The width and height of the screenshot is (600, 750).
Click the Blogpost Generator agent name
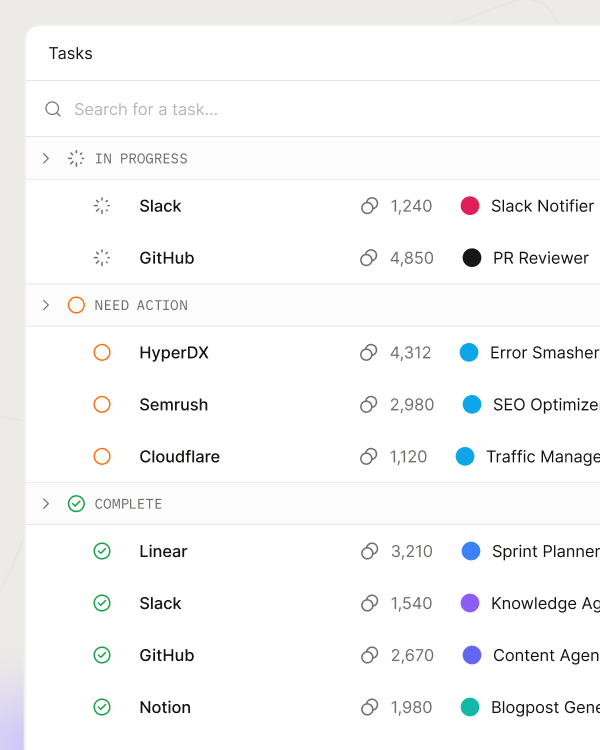point(545,707)
